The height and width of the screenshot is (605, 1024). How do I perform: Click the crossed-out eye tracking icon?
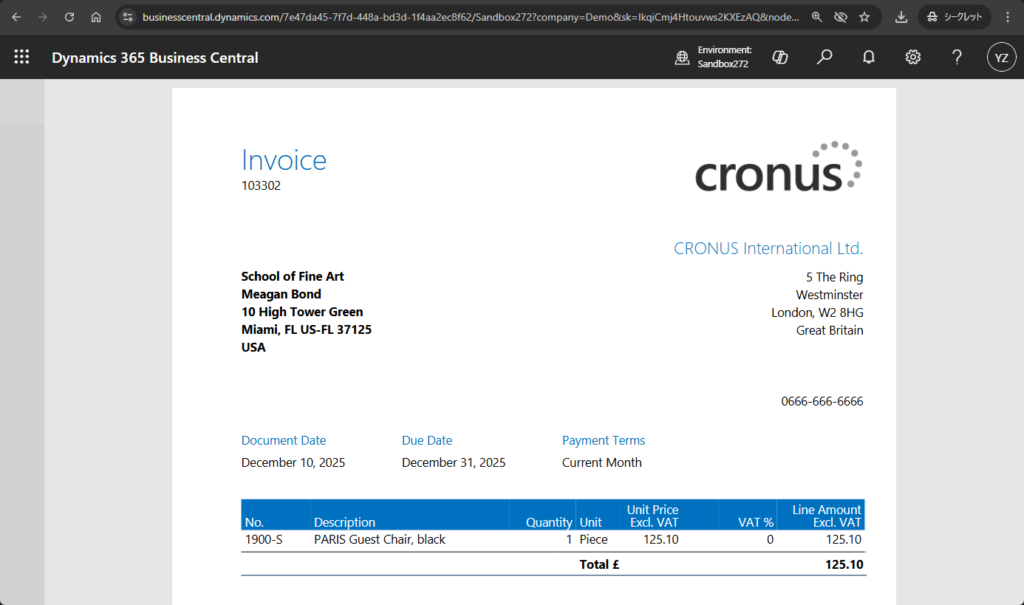click(x=840, y=17)
